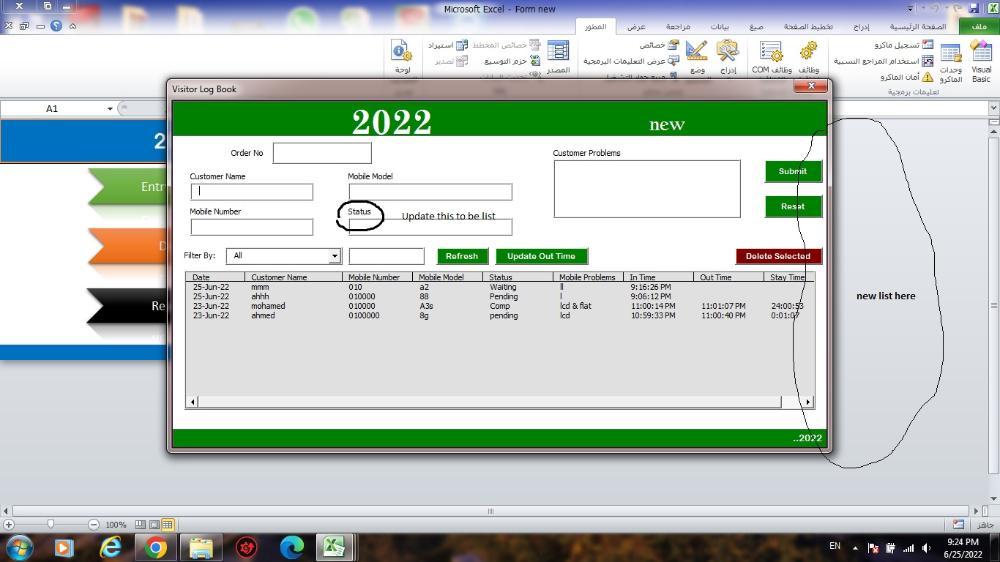Click the filter search text box
Viewport: 1000px width, 562px height.
(x=386, y=256)
